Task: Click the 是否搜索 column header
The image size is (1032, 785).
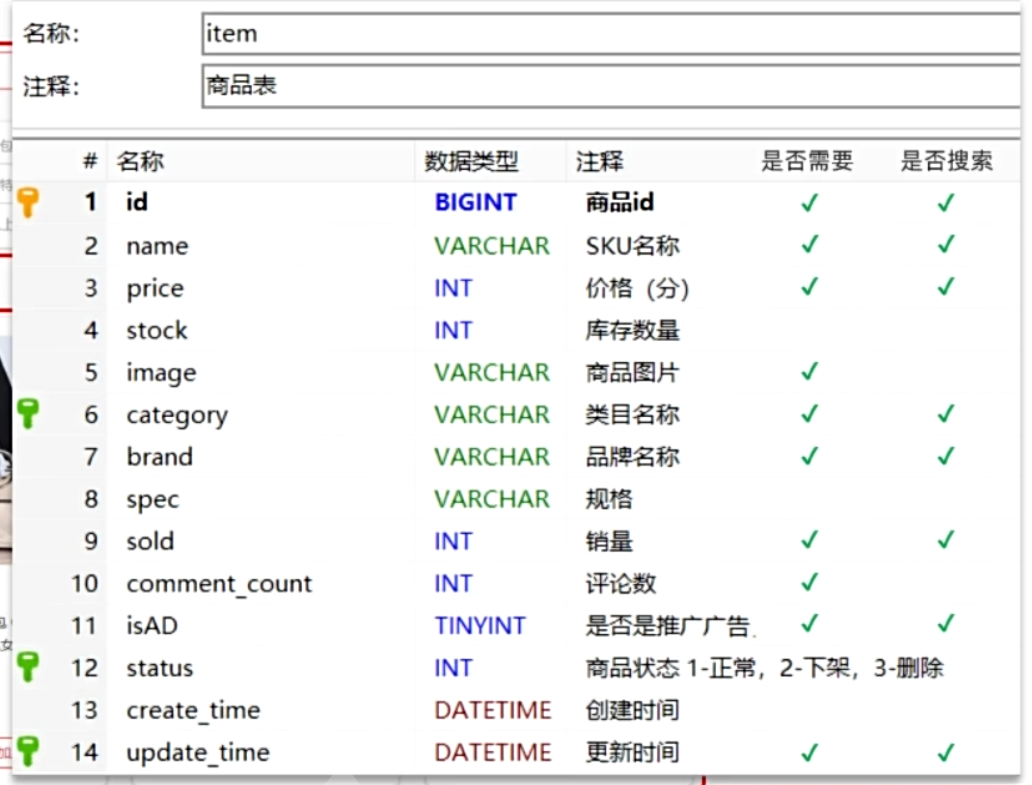Action: tap(946, 161)
